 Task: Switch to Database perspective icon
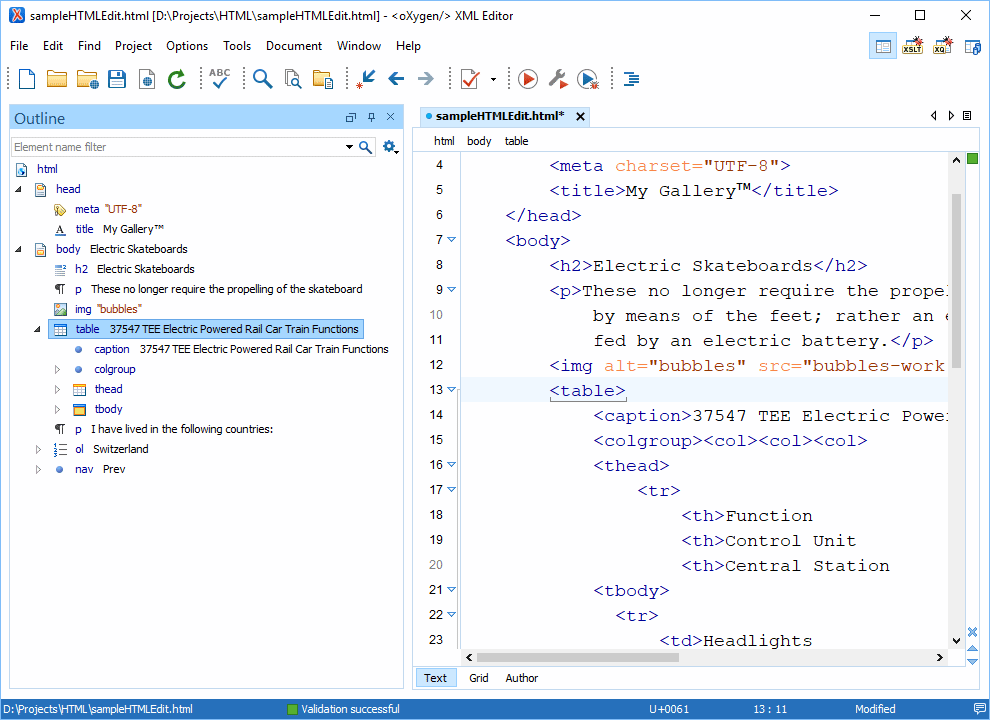973,47
